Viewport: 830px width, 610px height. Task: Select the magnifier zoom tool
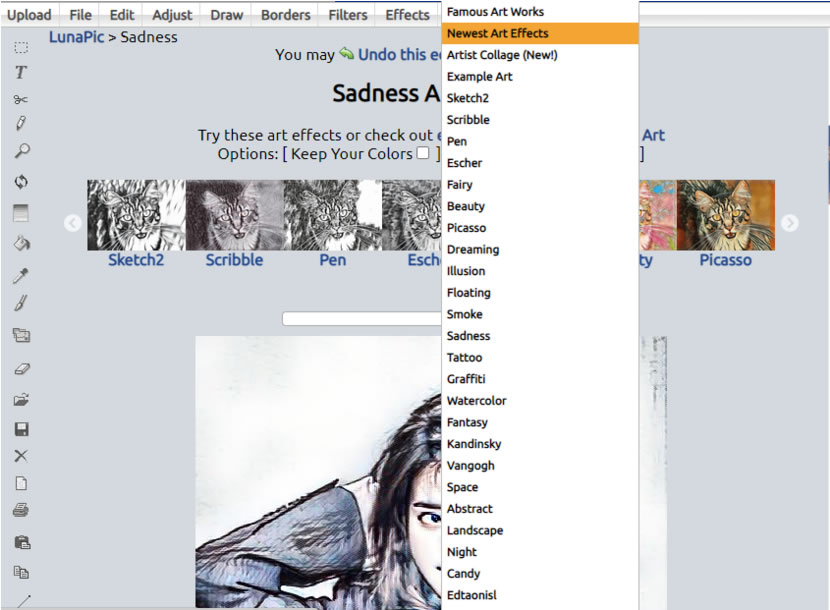tap(22, 151)
